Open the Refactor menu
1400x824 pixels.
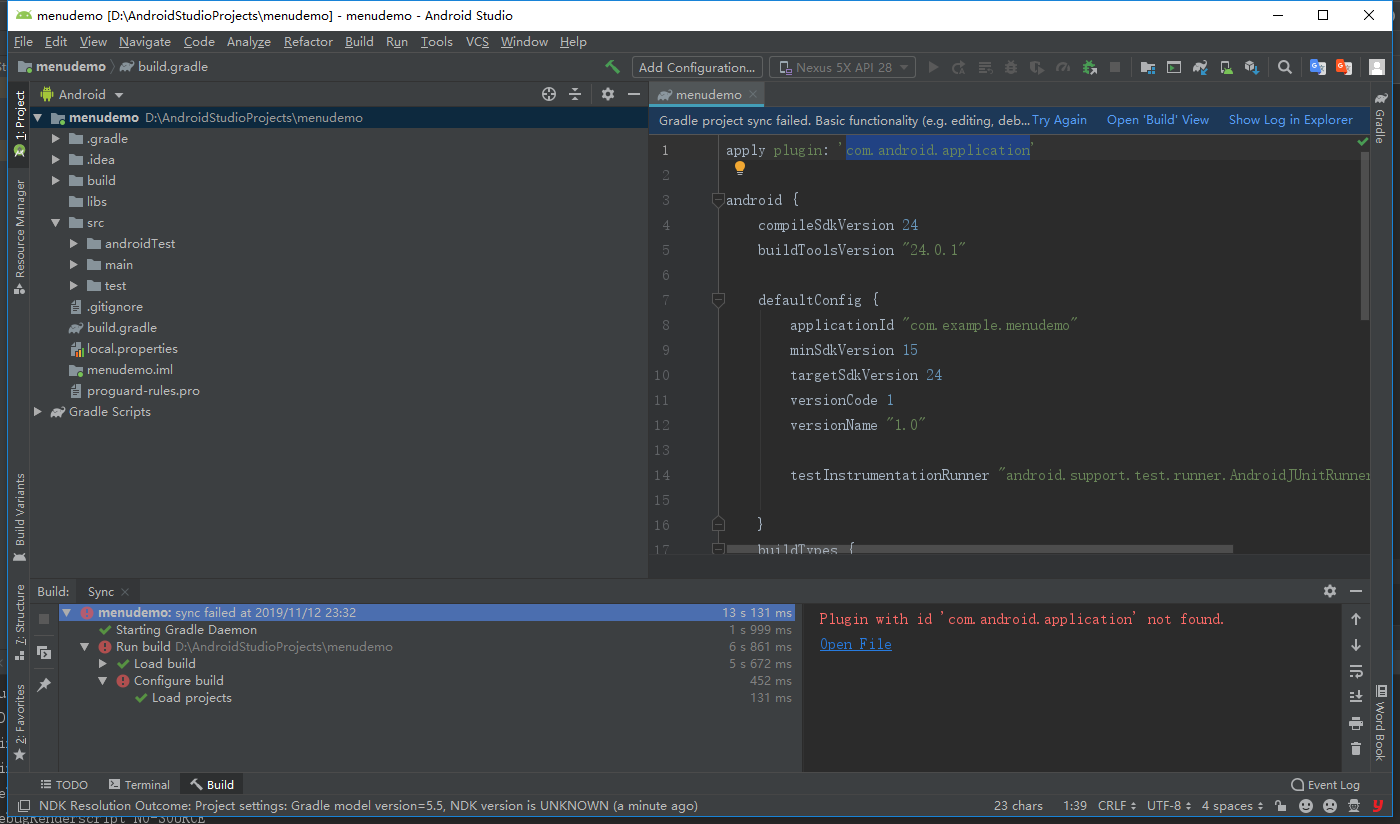pos(308,42)
